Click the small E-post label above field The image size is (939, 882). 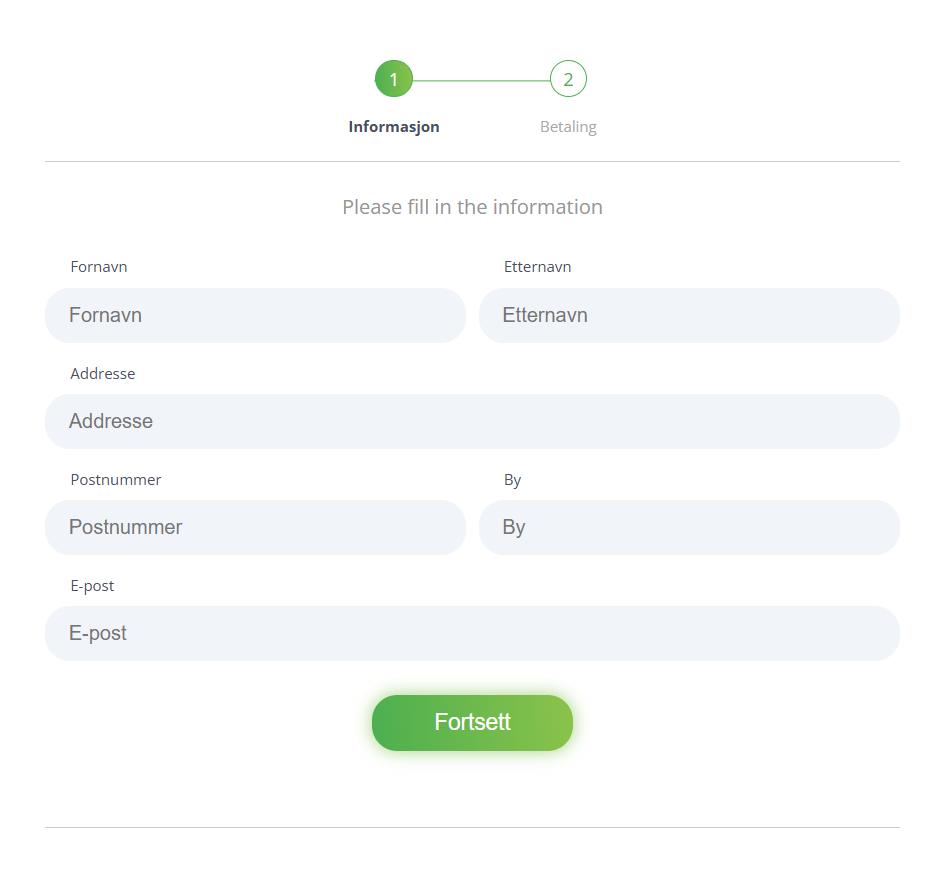click(x=92, y=586)
